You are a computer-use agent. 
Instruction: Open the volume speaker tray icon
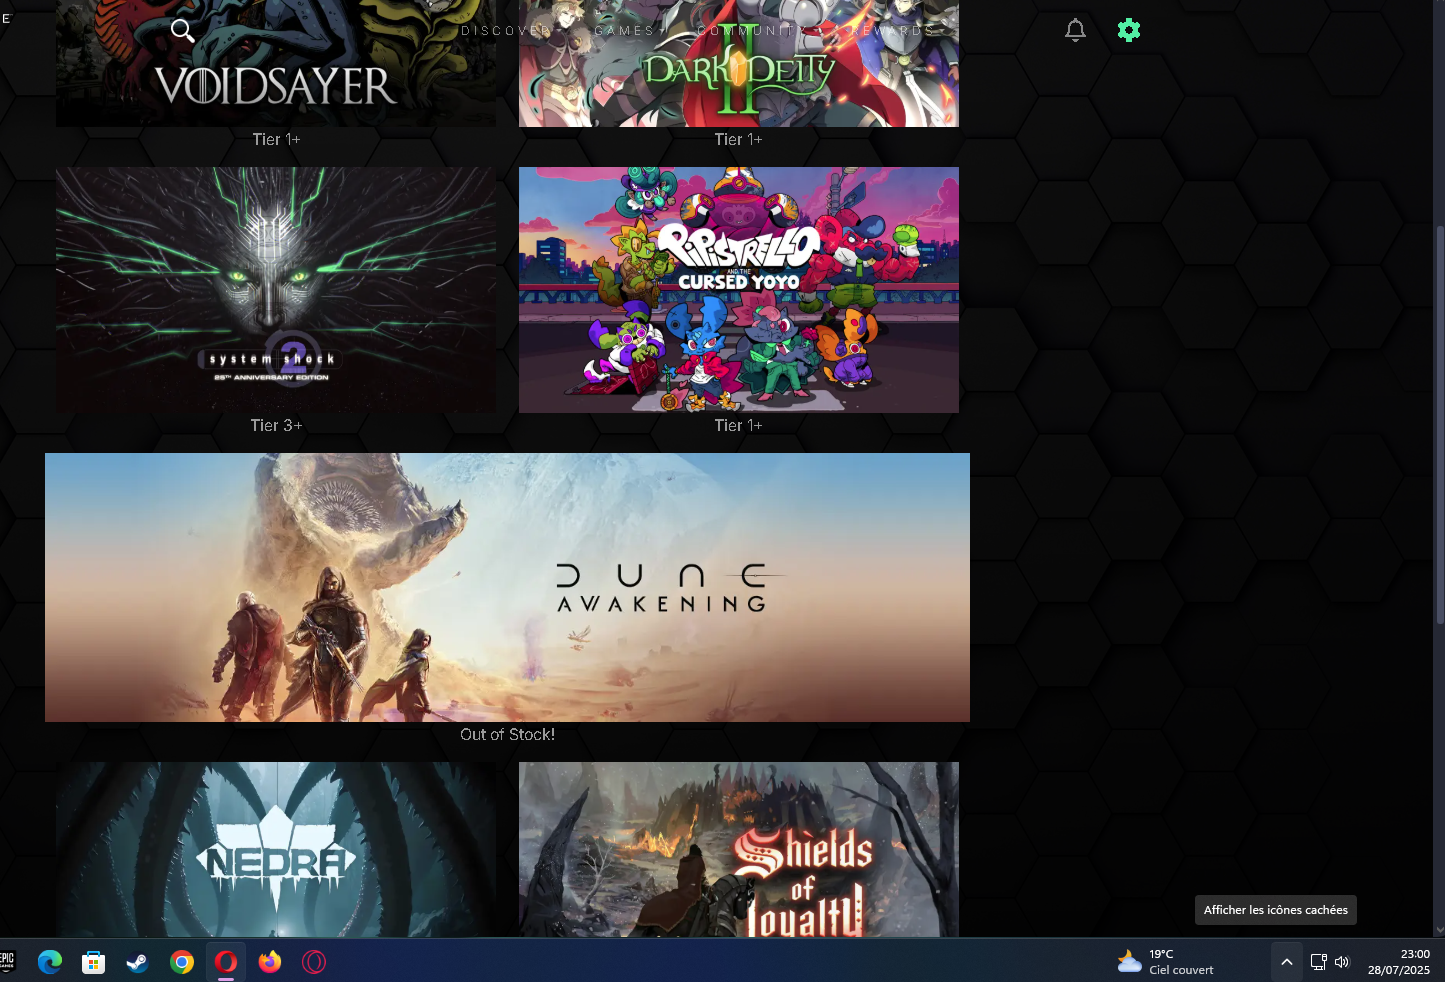[x=1342, y=962]
